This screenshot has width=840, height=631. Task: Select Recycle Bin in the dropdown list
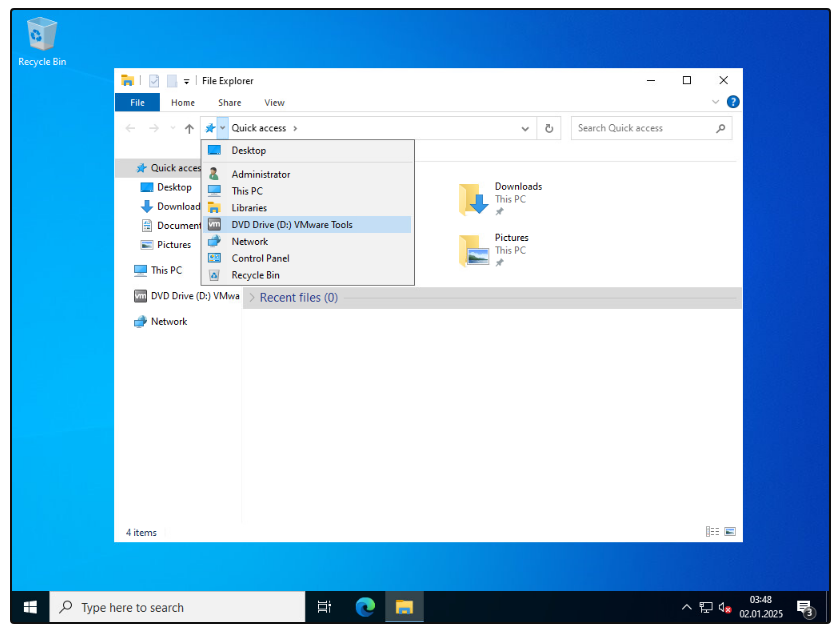click(x=307, y=275)
